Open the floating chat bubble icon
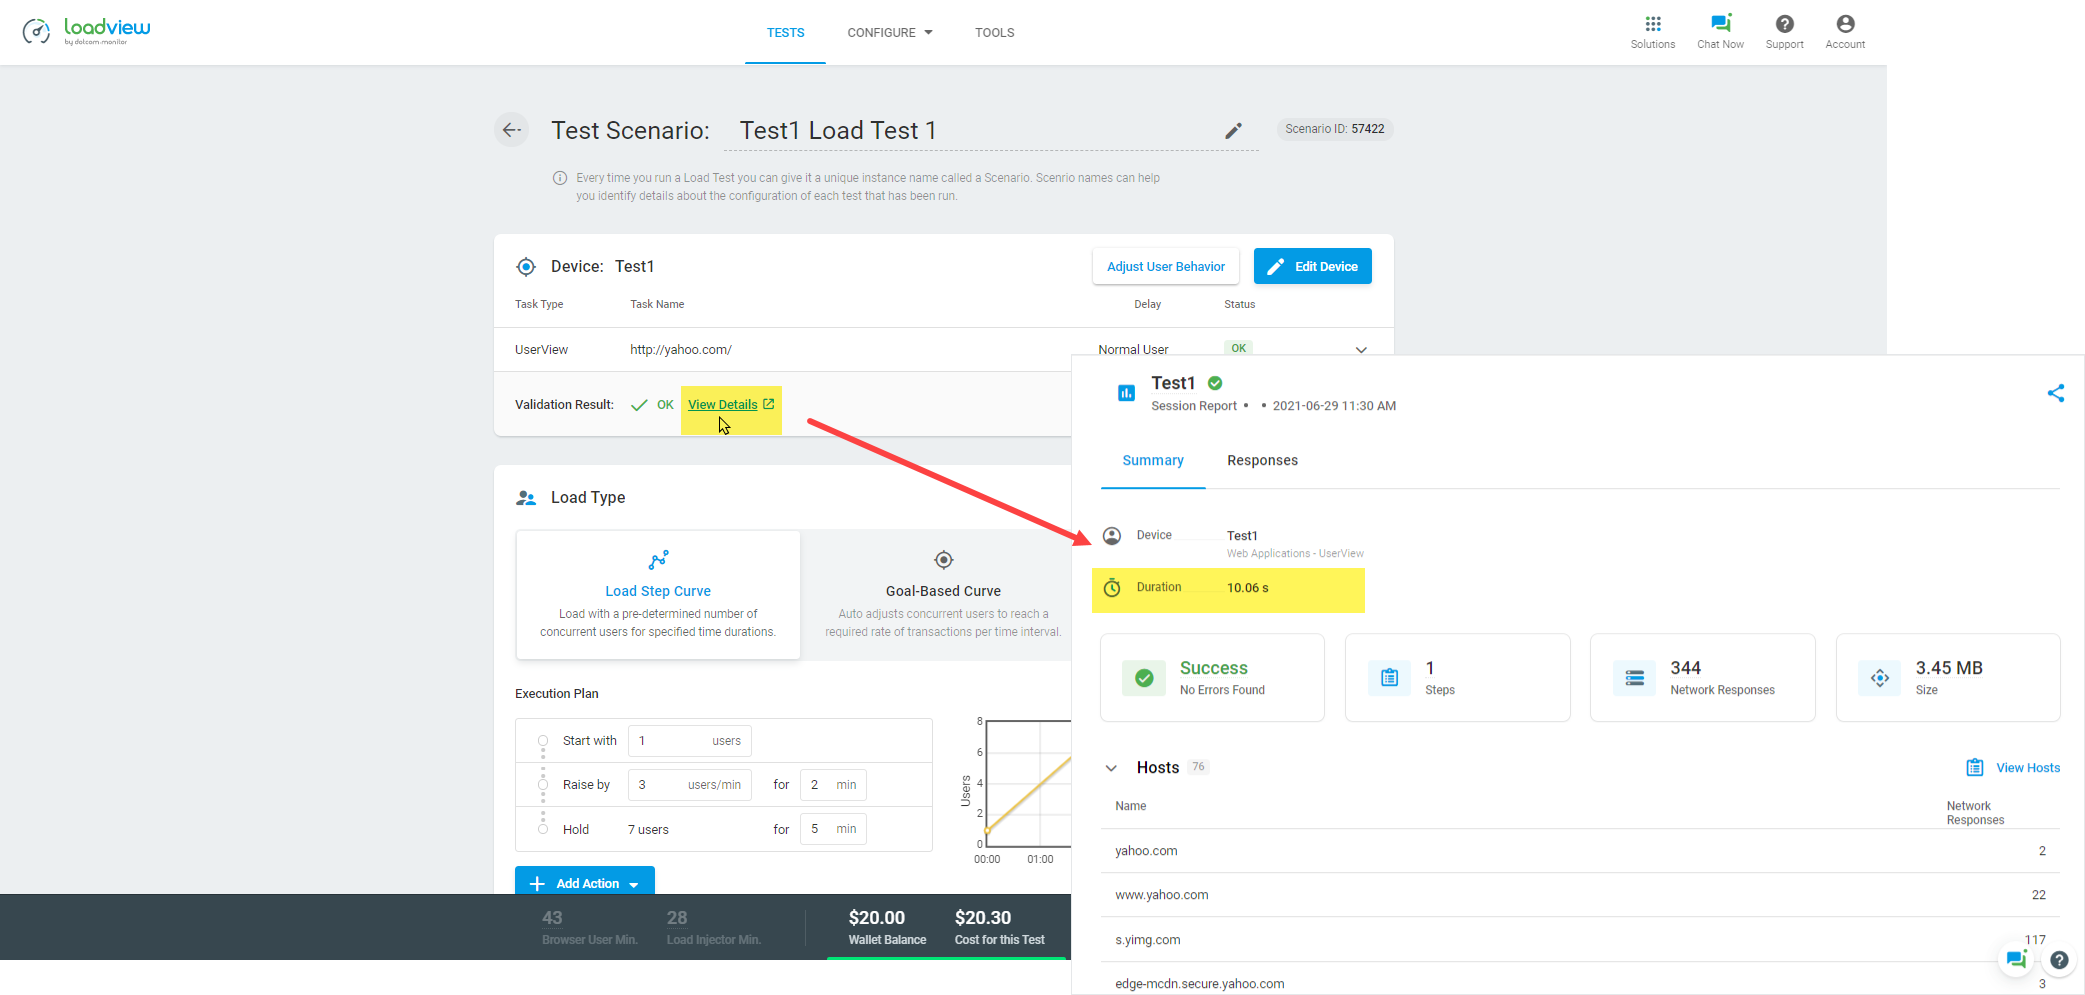The width and height of the screenshot is (2085, 995). click(x=2016, y=959)
